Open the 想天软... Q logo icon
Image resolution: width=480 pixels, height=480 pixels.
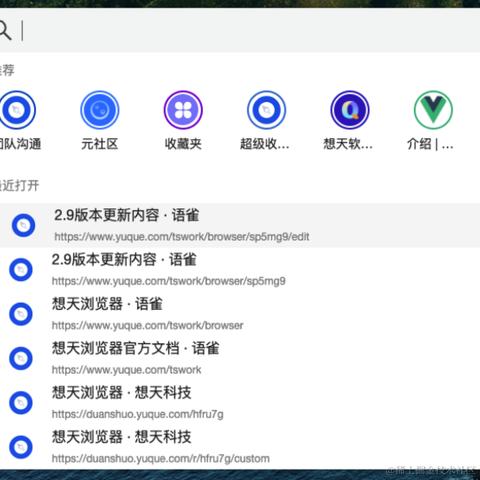click(x=350, y=110)
